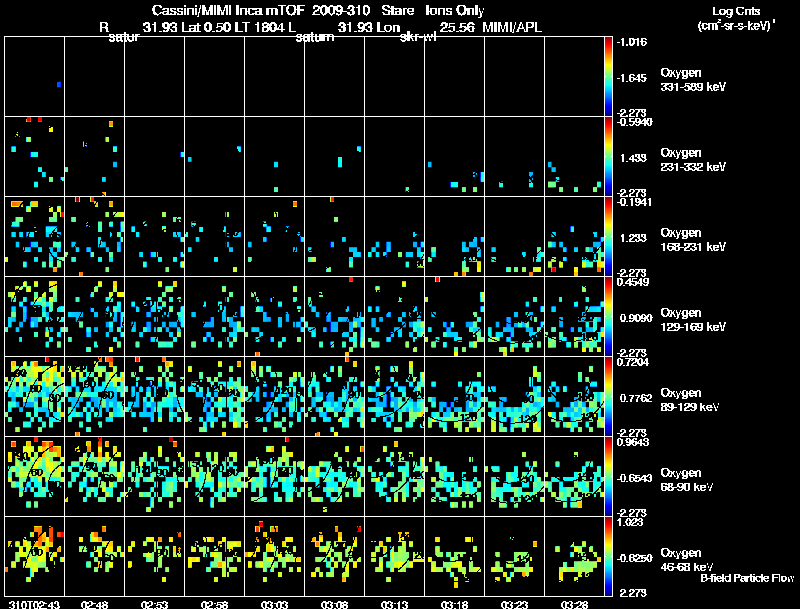800x609 pixels.
Task: Click the Oxygen 168-231 keV label
Action: 693,240
